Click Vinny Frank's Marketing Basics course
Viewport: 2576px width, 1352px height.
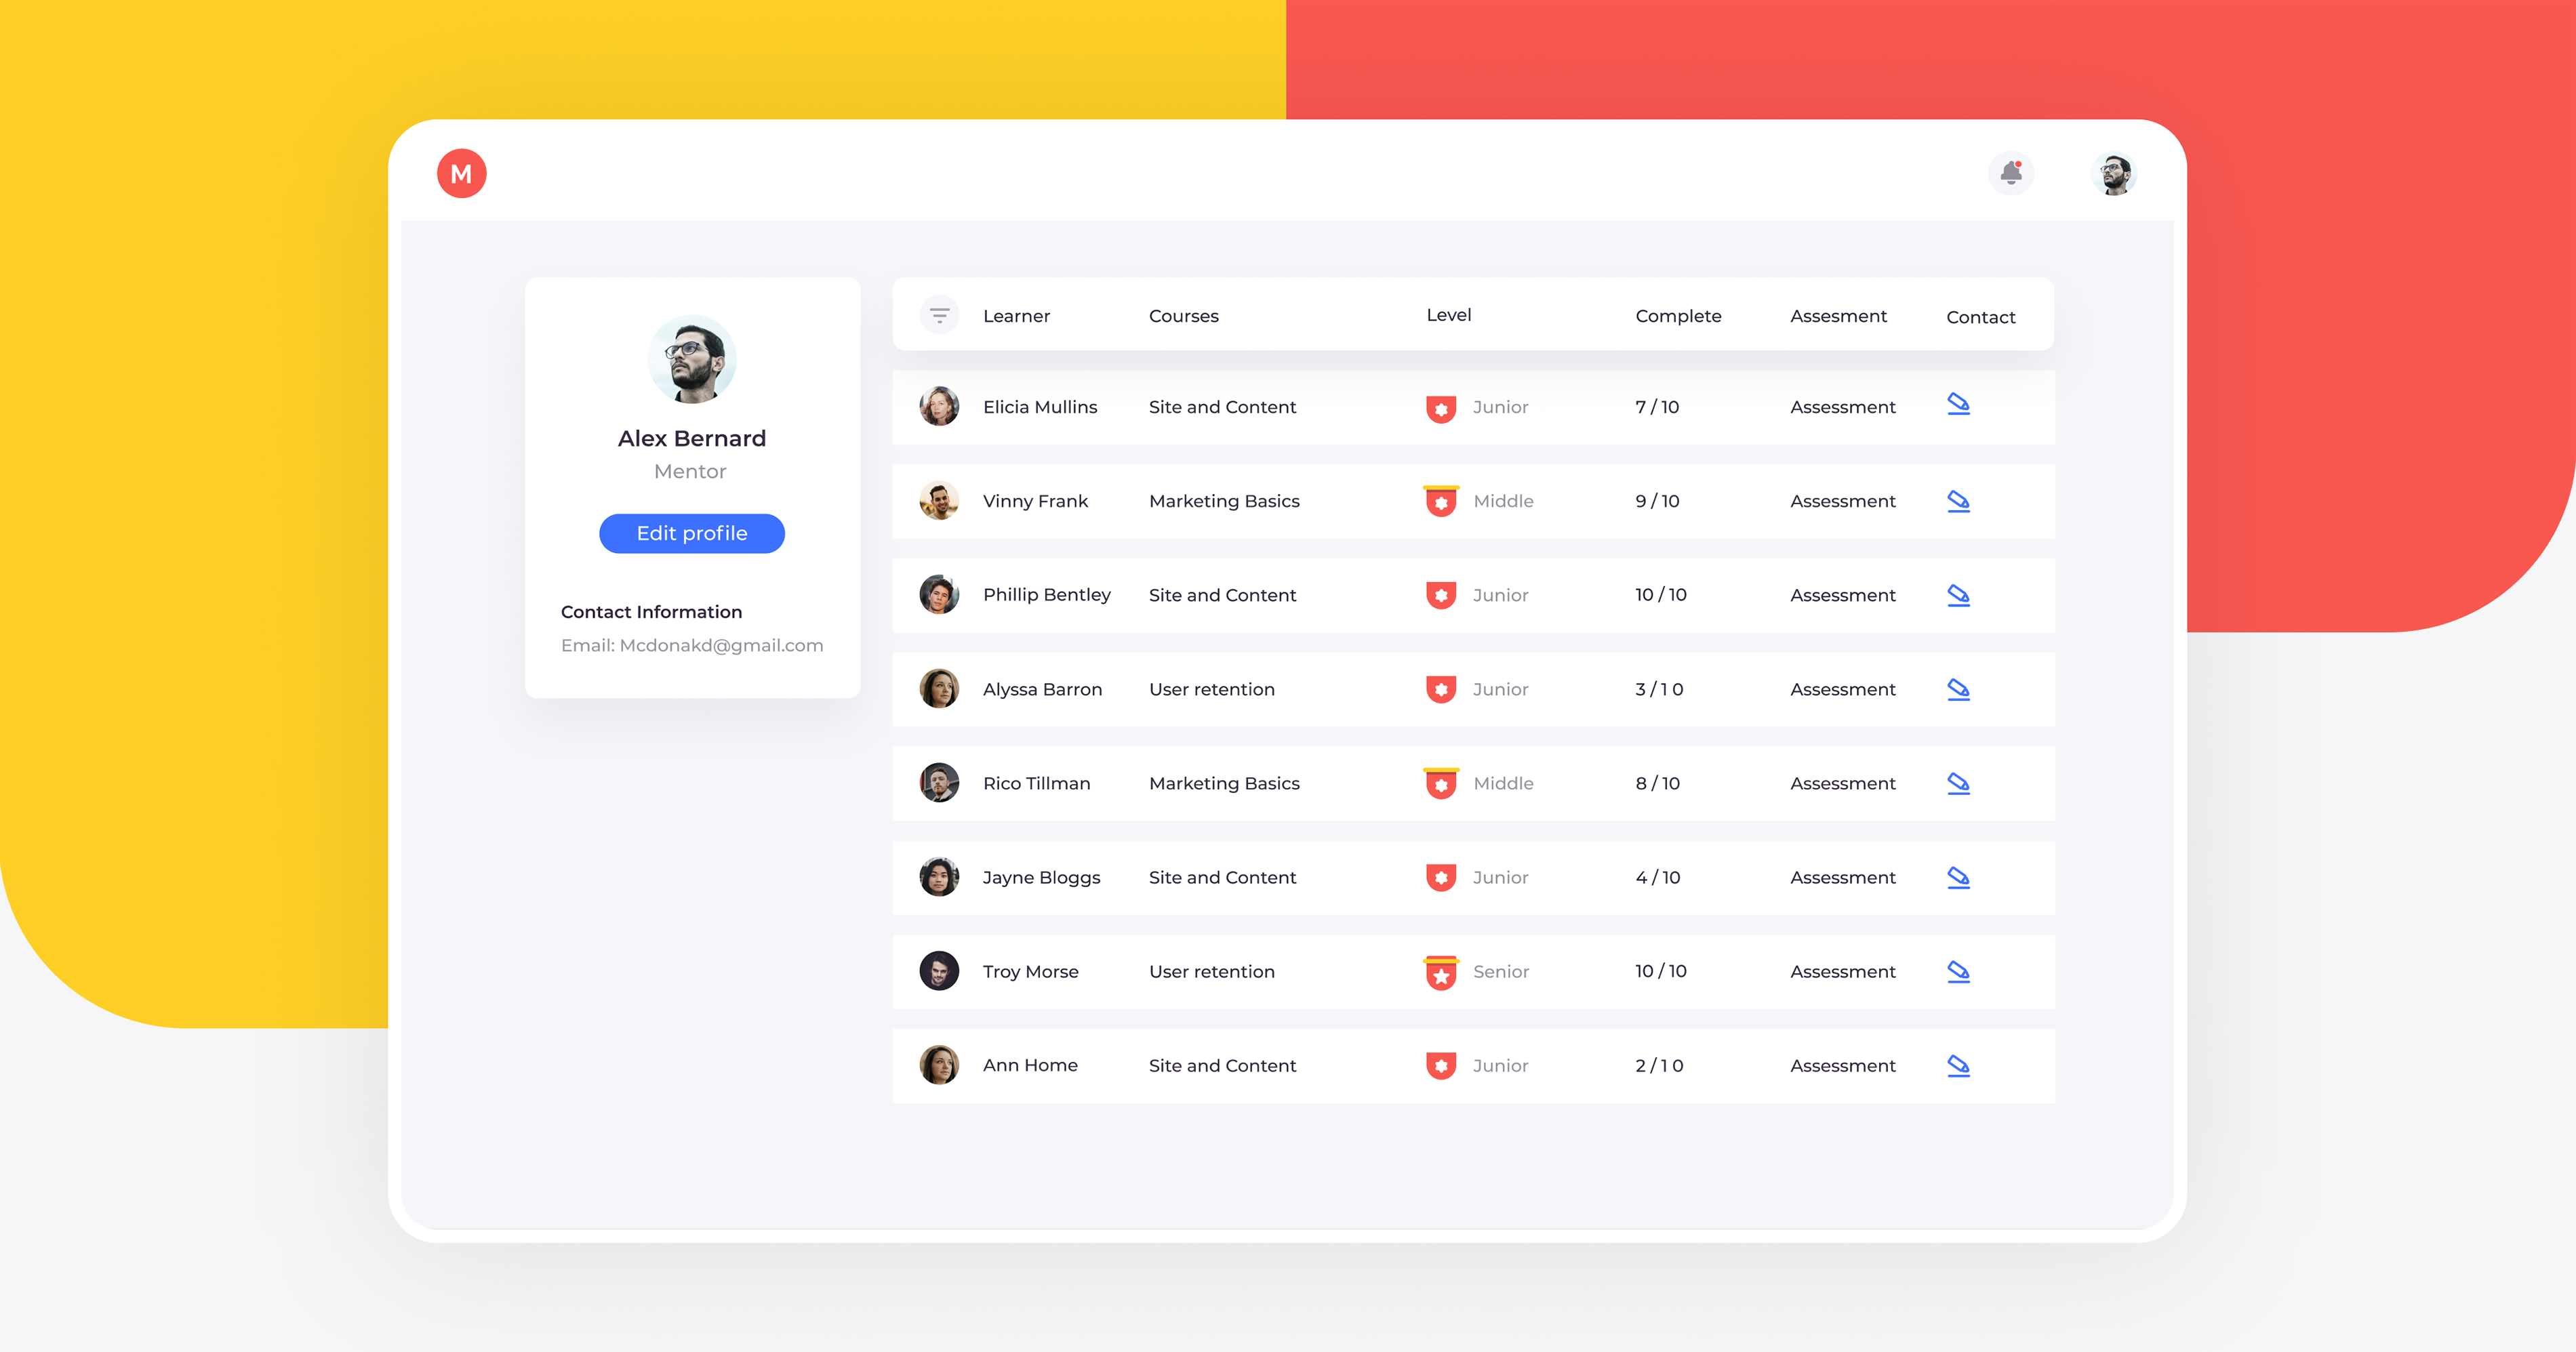[1224, 501]
